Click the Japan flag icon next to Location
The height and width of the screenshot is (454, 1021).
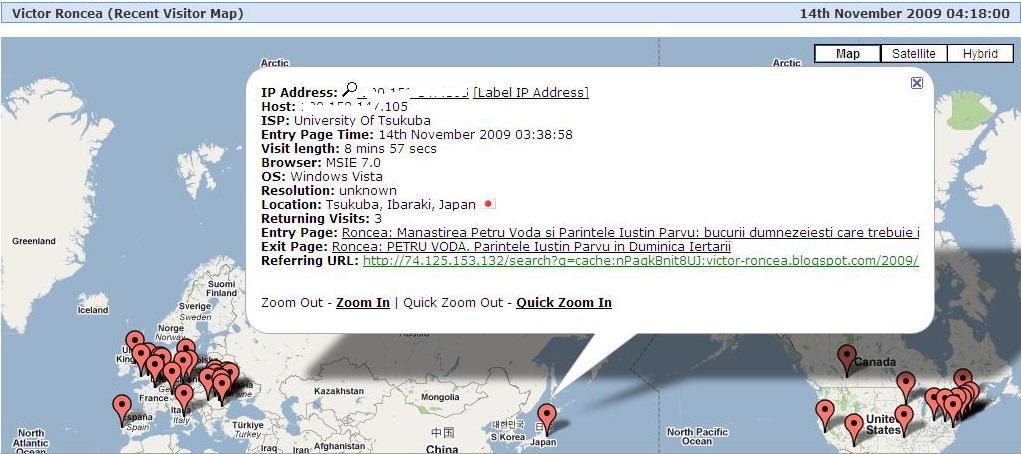488,204
